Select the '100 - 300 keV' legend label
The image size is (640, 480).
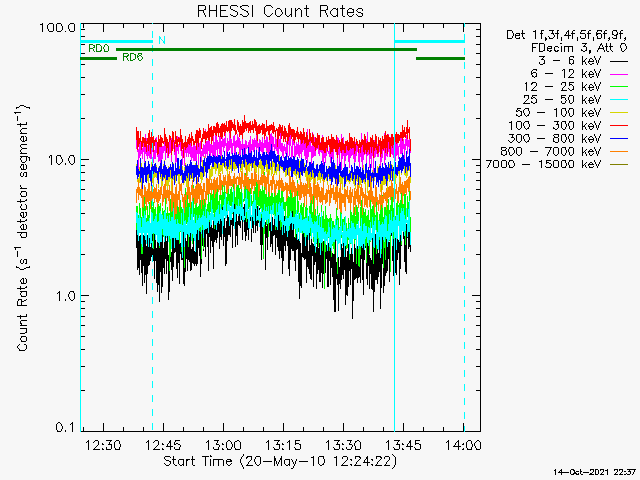click(x=555, y=126)
